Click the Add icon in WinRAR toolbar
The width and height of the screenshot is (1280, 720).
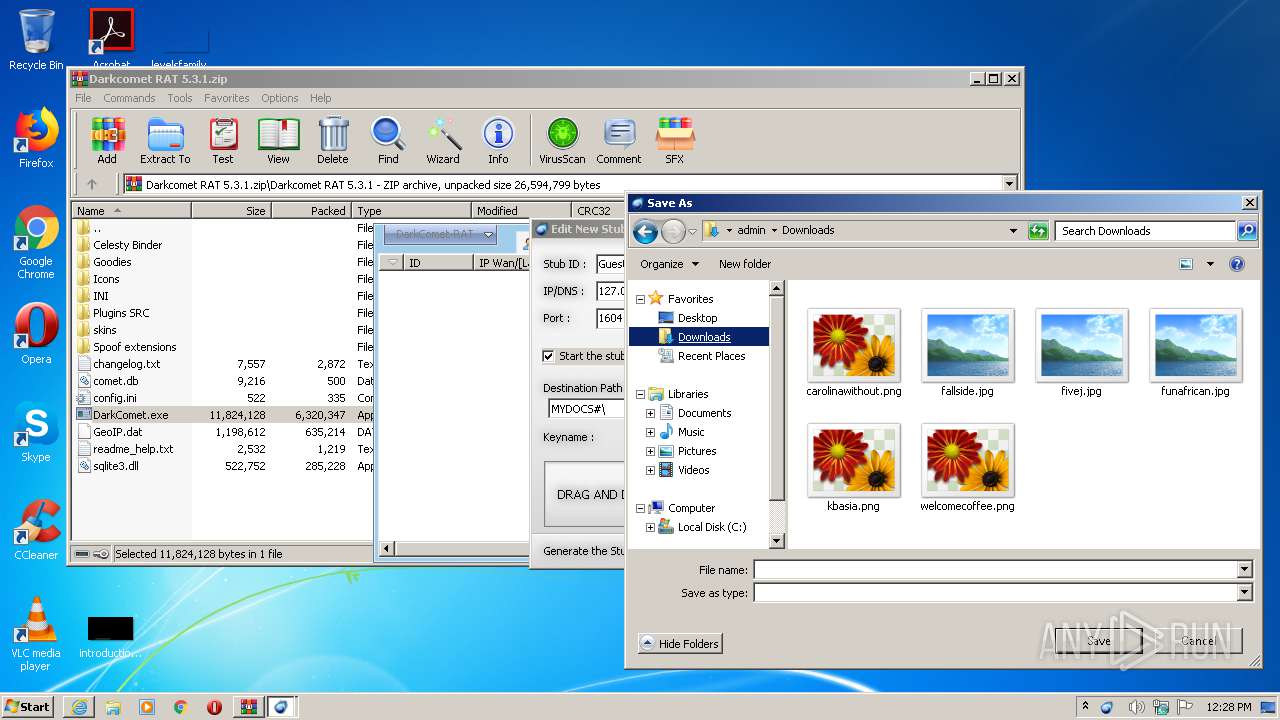(107, 141)
